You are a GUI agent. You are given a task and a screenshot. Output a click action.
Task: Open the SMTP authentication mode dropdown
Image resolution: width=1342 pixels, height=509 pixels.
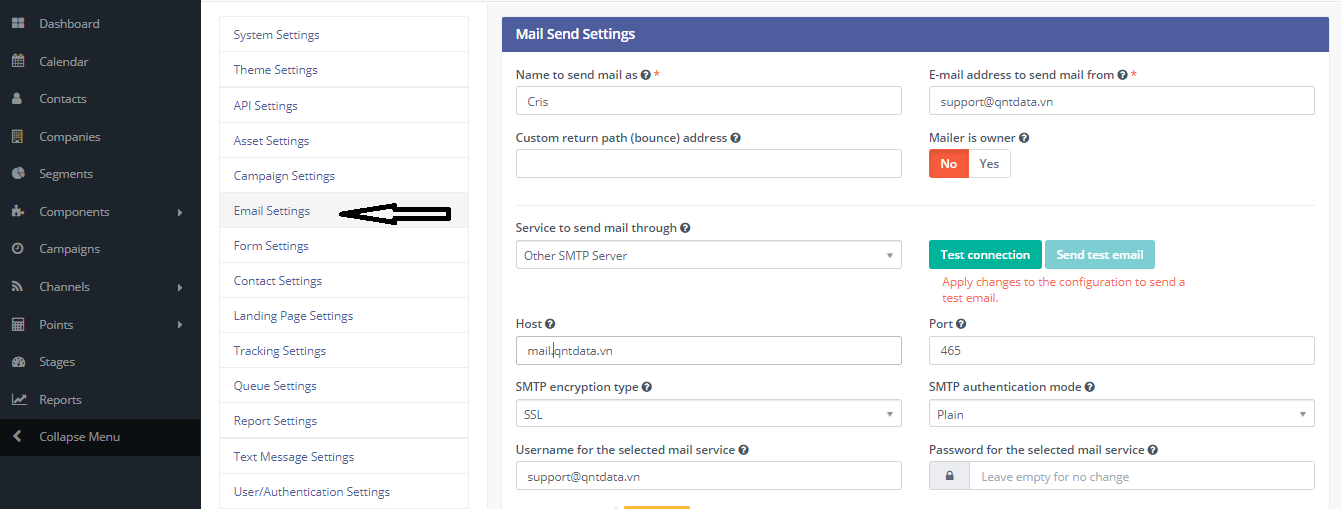(x=1121, y=414)
